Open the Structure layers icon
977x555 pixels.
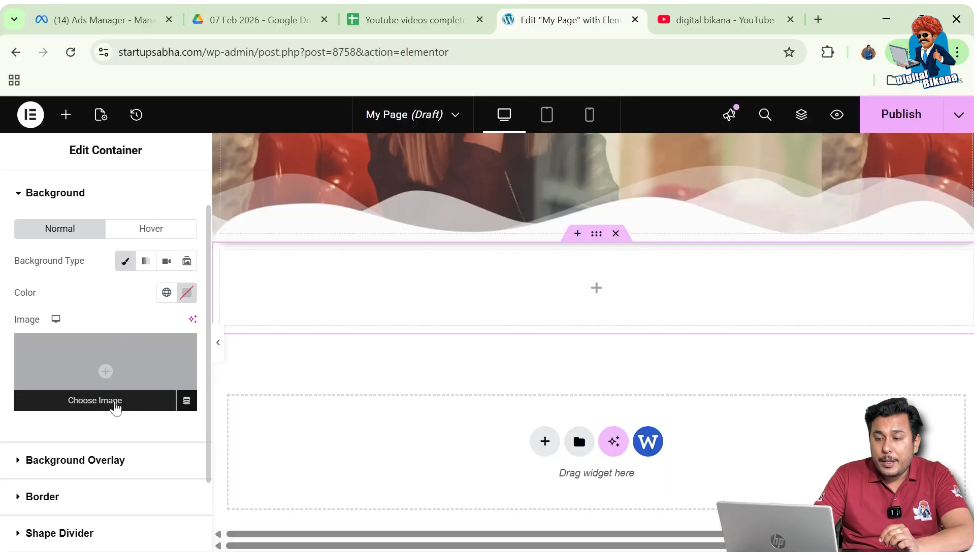(801, 115)
